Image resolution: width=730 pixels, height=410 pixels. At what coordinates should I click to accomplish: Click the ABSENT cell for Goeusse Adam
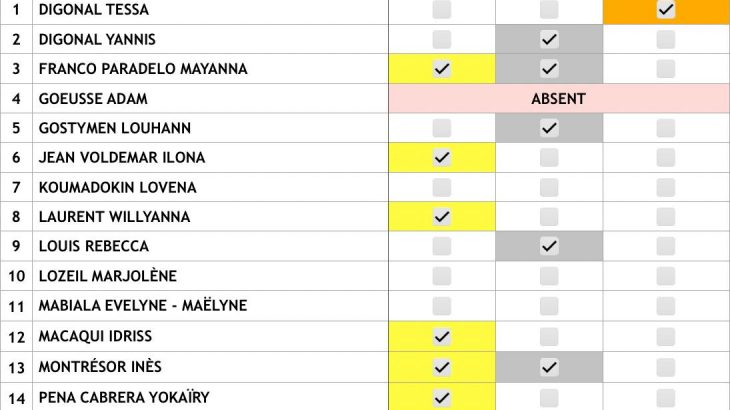[558, 99]
